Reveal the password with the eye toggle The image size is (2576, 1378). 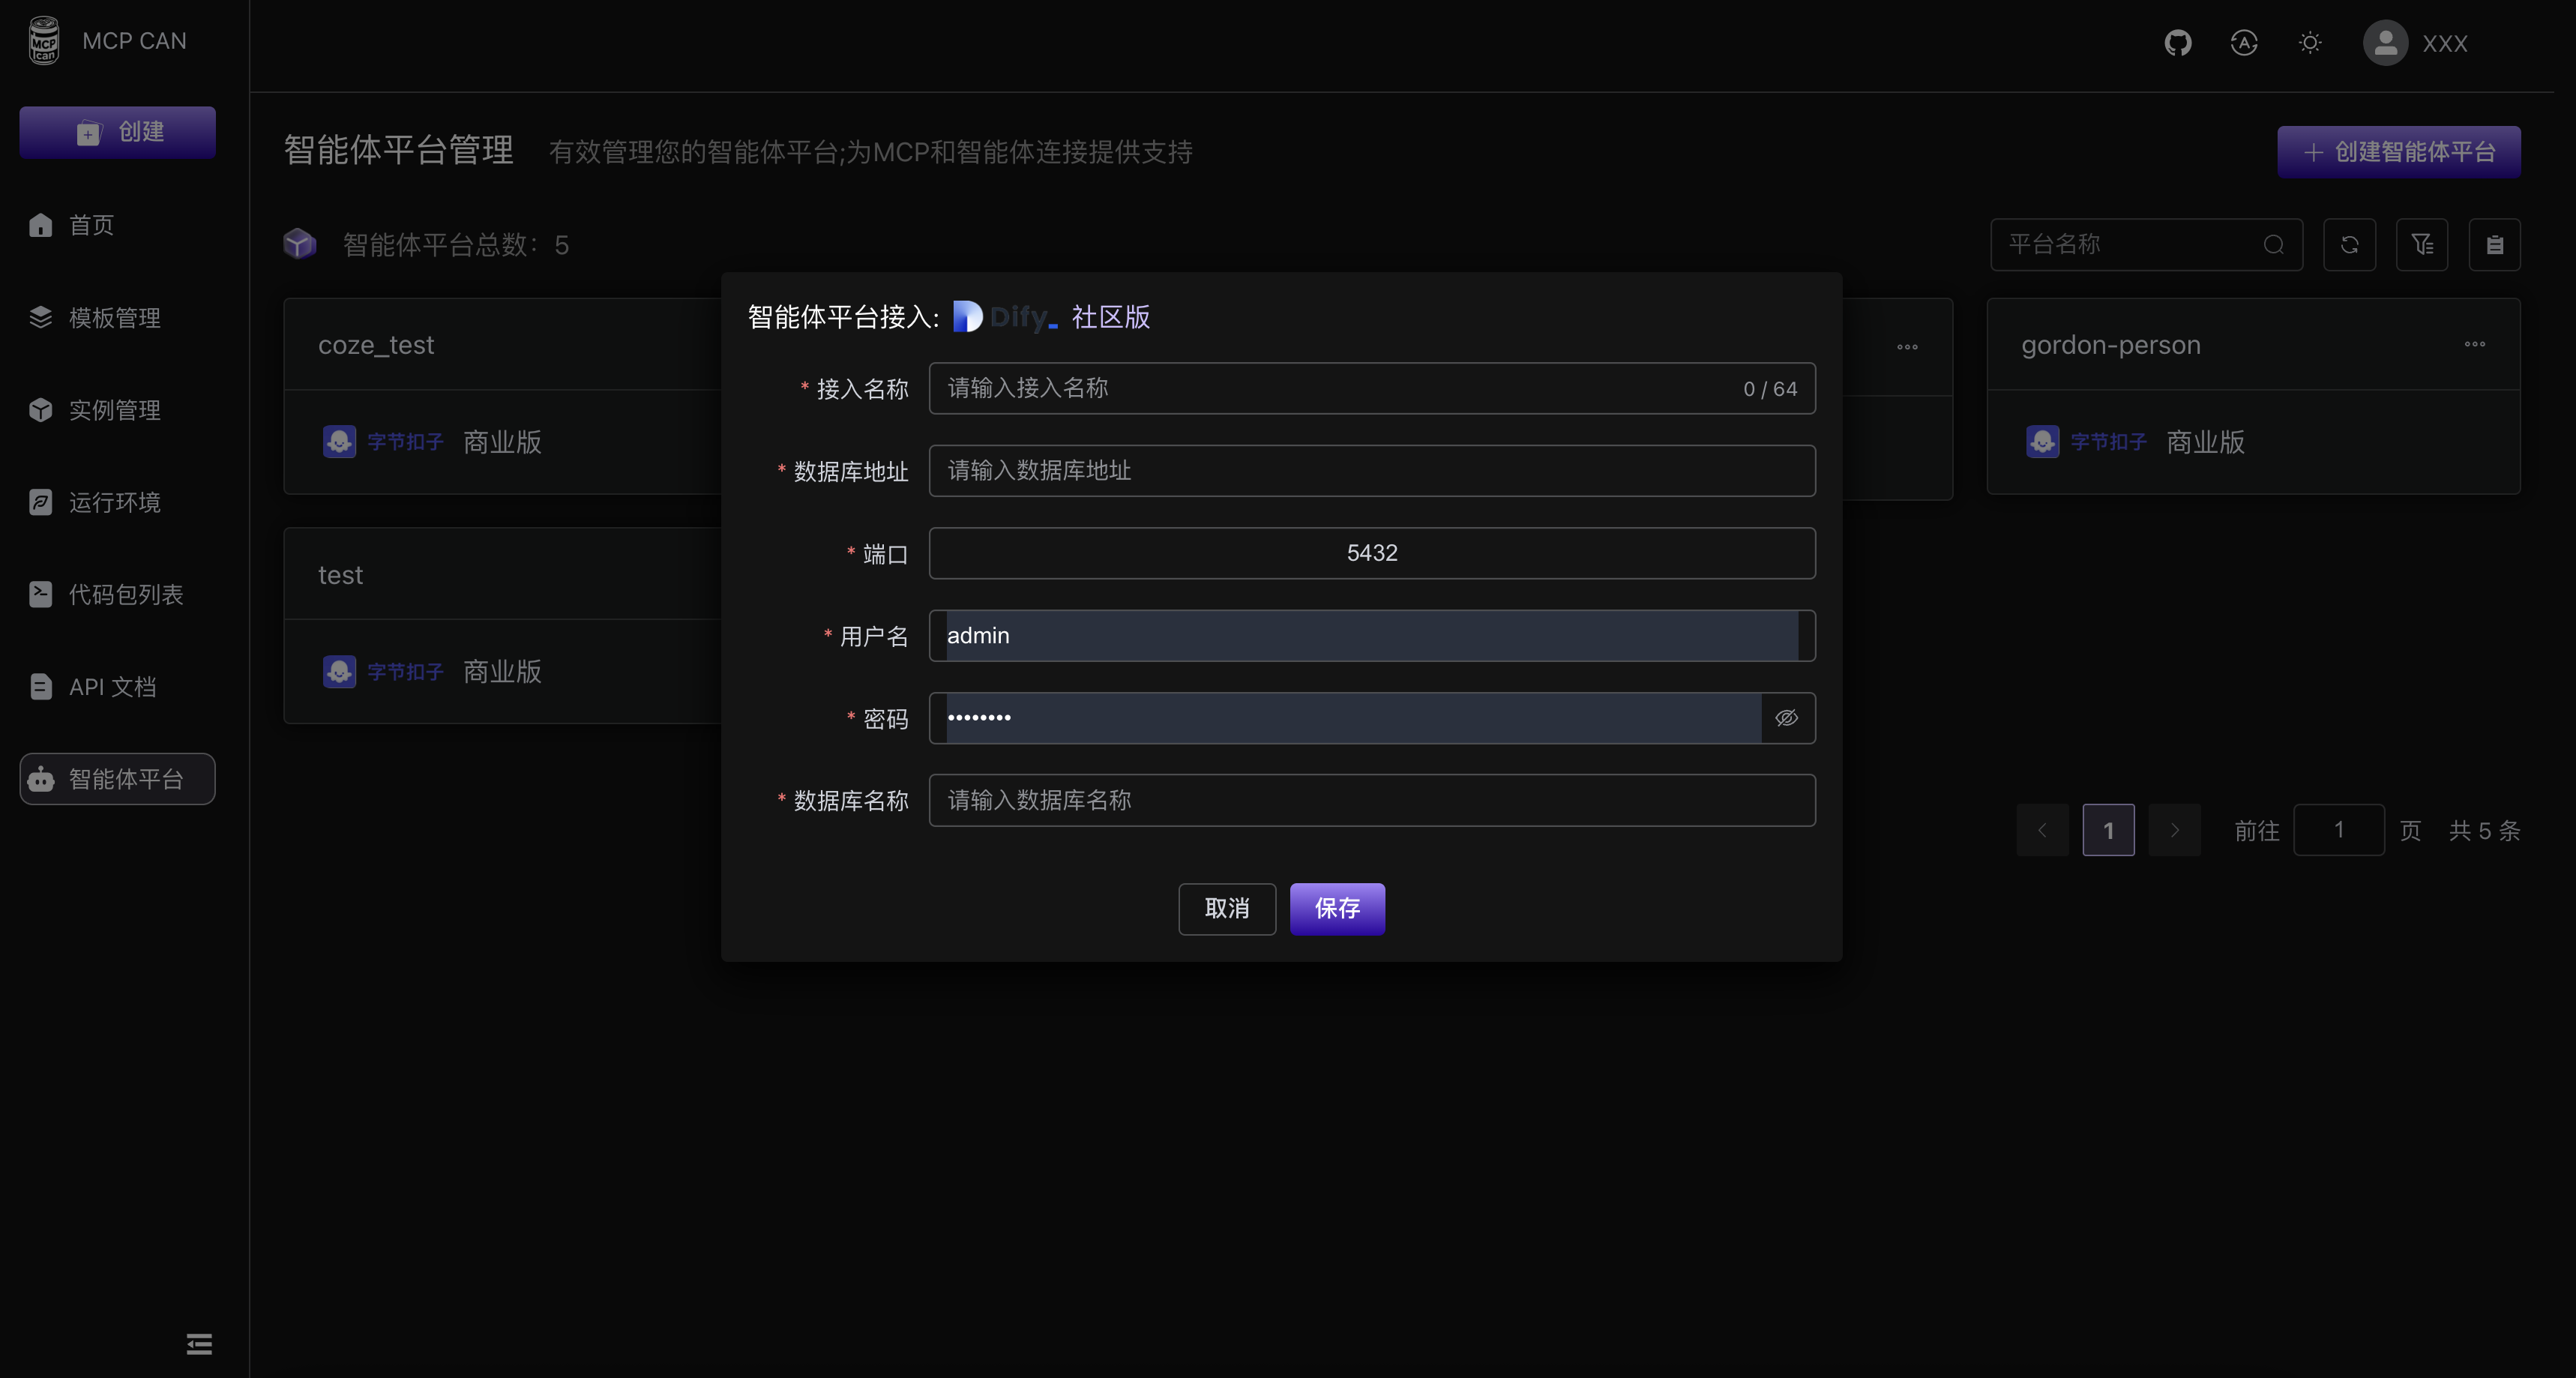click(x=1786, y=717)
